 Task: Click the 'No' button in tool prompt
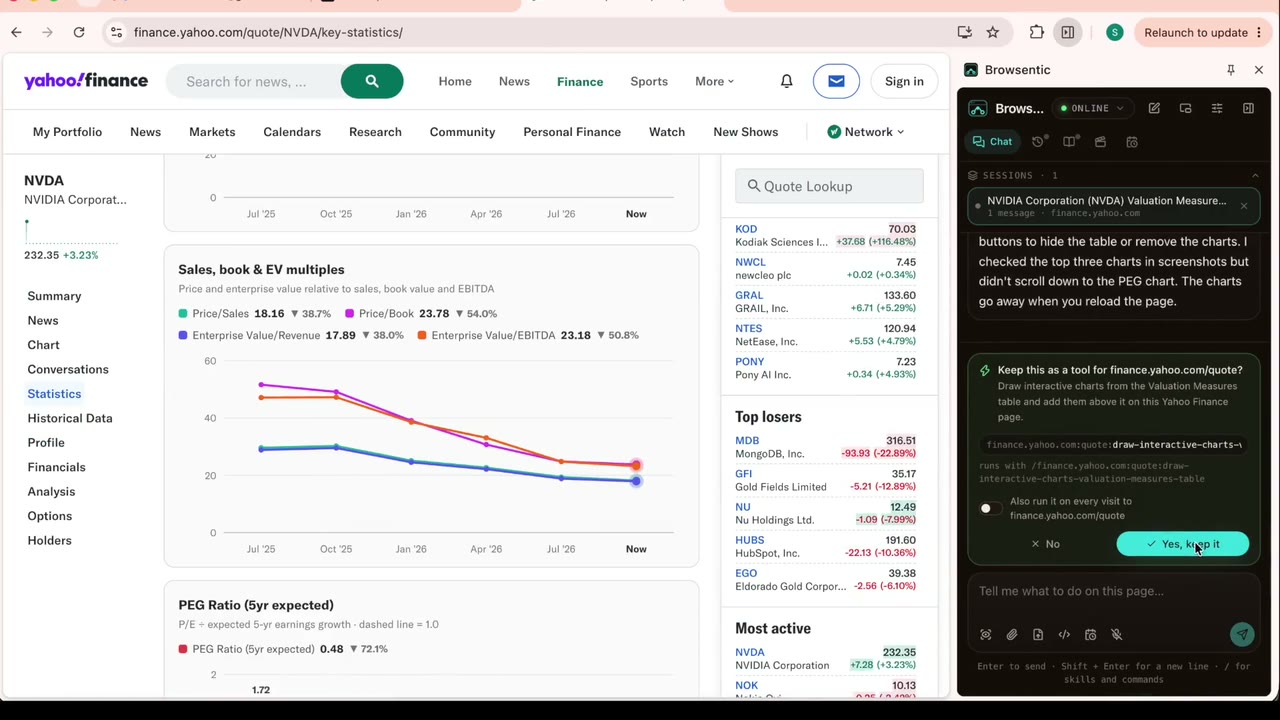[x=1045, y=544]
